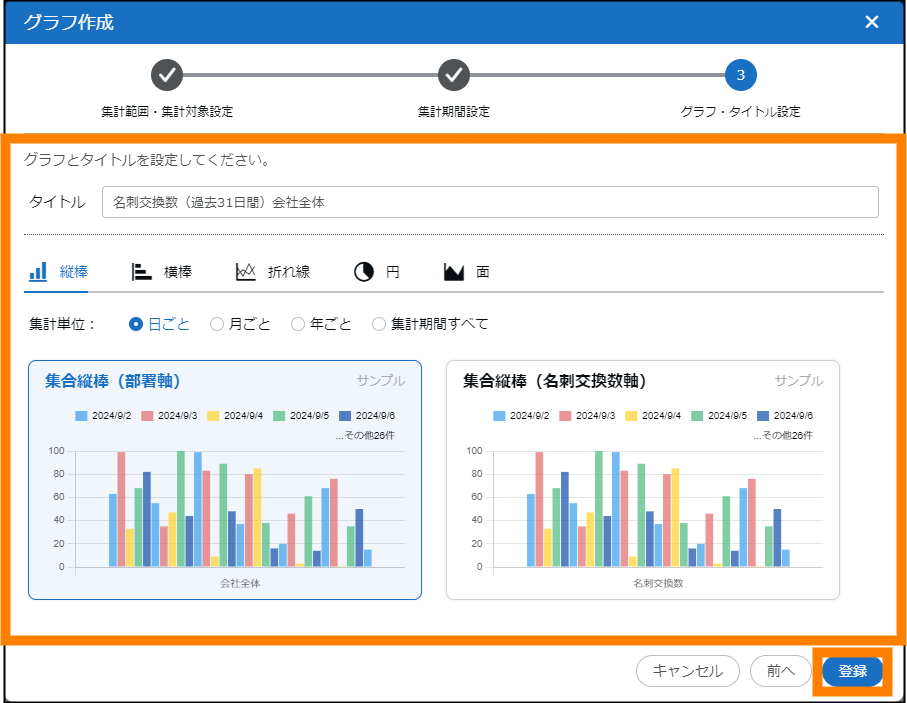This screenshot has width=907, height=703.
Task: Select the horizontal bar chart icon
Action: [142, 272]
